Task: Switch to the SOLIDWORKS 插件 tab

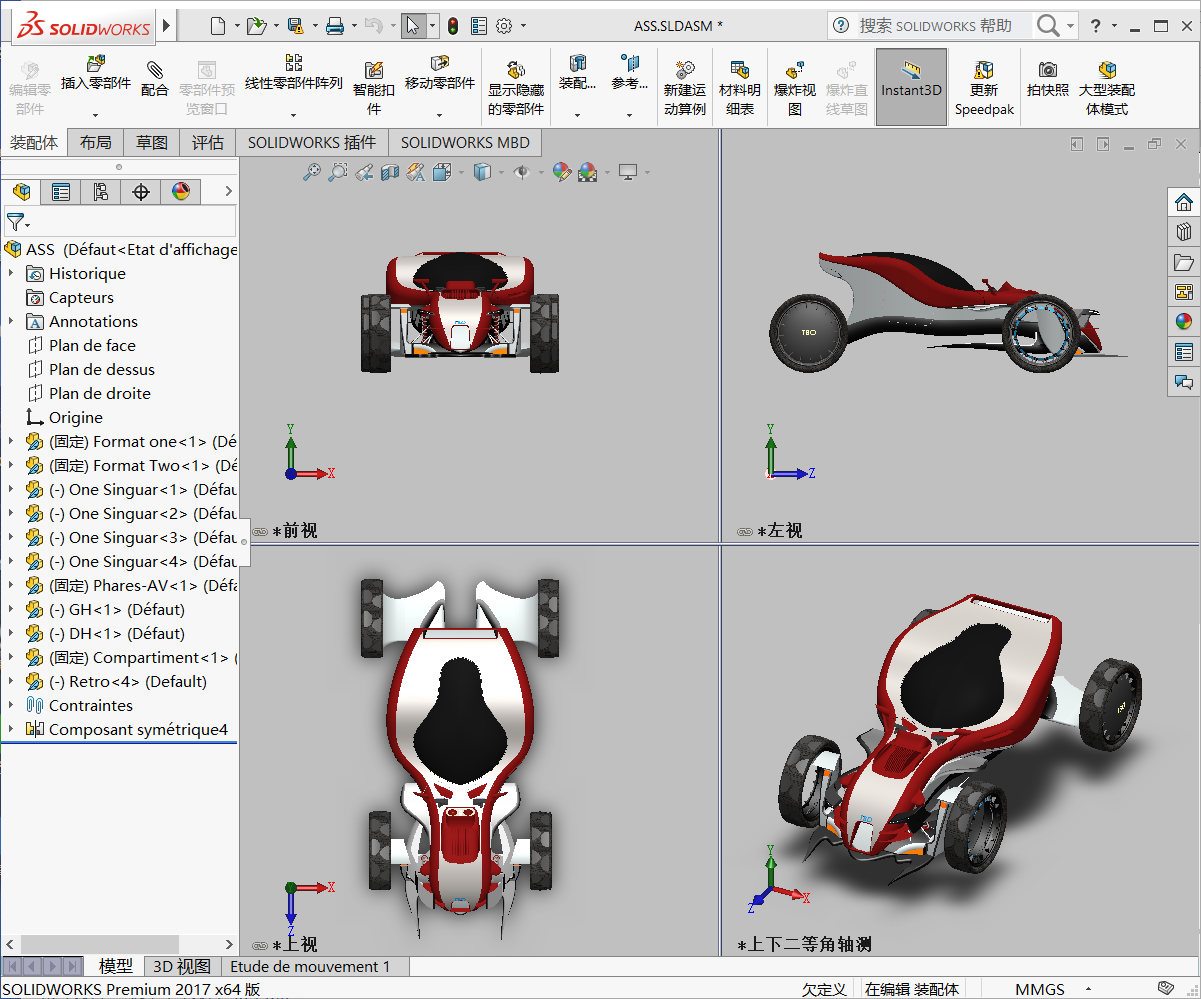Action: (312, 143)
